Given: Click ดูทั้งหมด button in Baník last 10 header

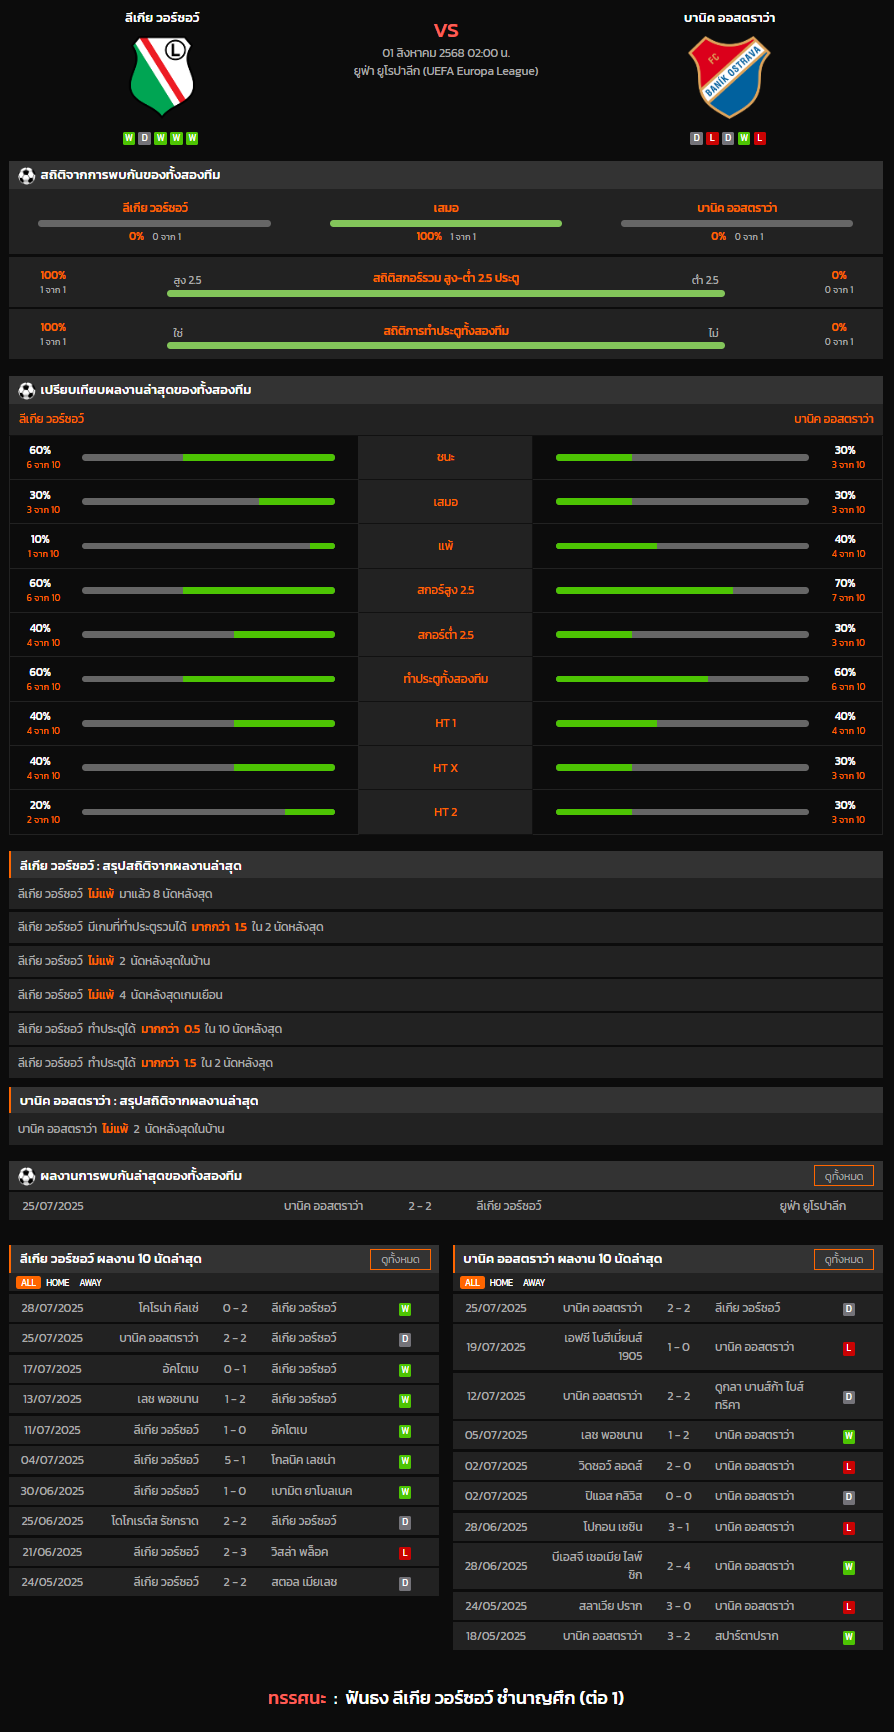Looking at the screenshot, I should coord(844,1260).
